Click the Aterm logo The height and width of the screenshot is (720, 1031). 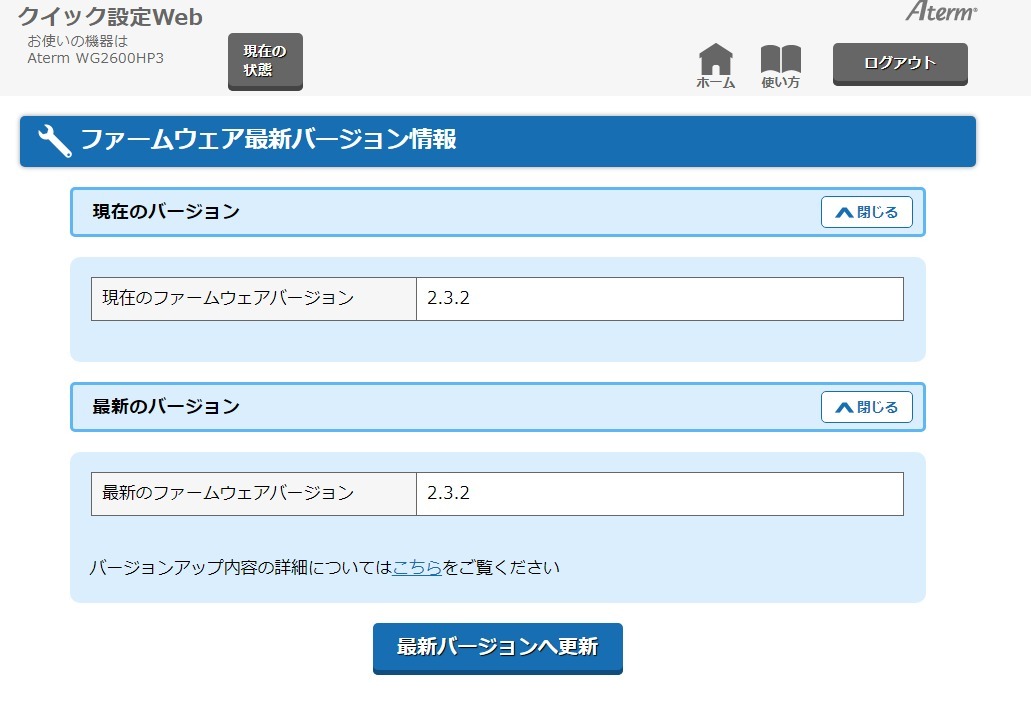[x=942, y=11]
